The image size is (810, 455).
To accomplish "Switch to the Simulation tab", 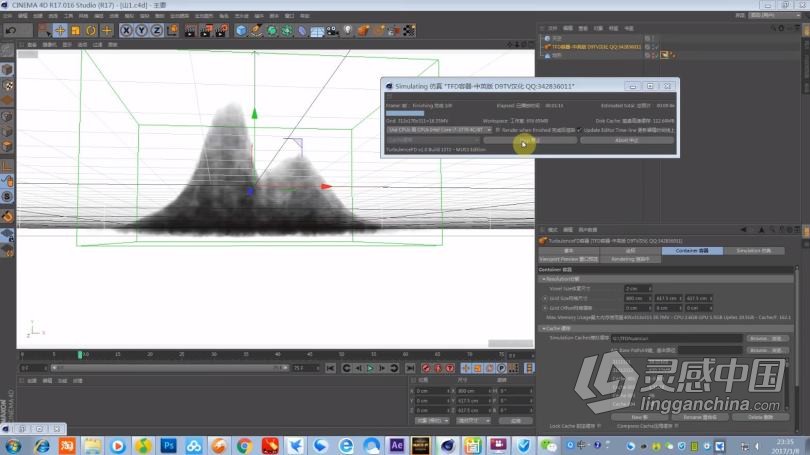I will pos(753,250).
